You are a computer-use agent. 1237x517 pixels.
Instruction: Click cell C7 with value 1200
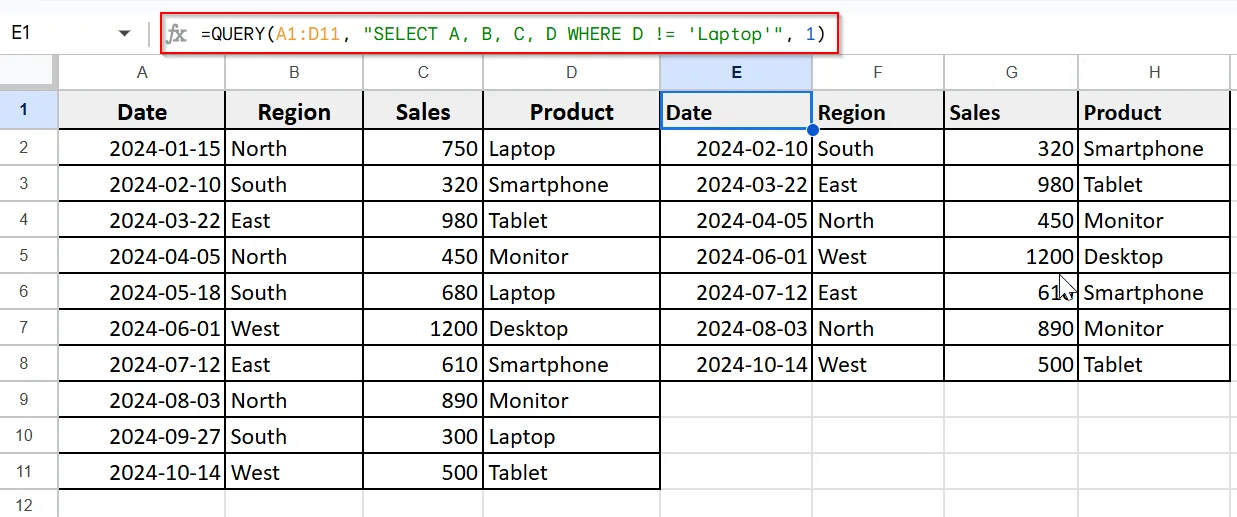pyautogui.click(x=423, y=328)
